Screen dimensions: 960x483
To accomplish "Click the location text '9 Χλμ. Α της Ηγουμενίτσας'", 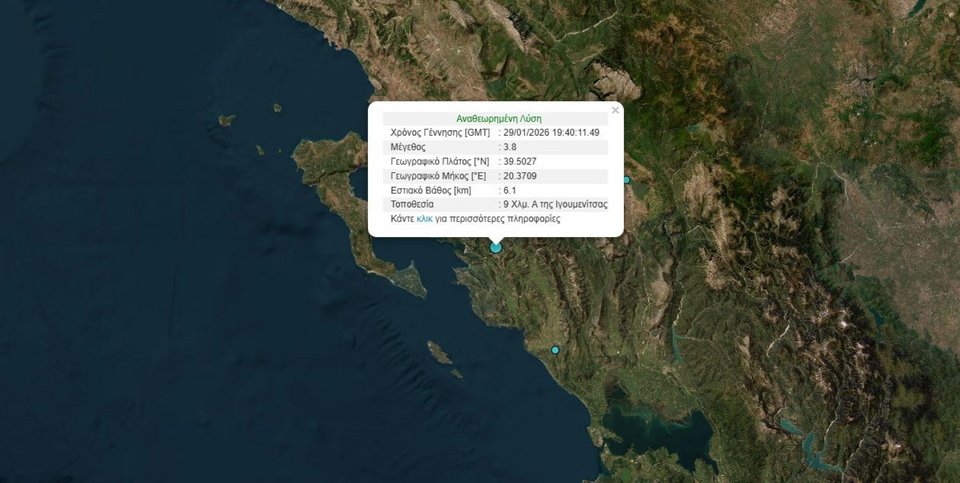I will coord(555,204).
